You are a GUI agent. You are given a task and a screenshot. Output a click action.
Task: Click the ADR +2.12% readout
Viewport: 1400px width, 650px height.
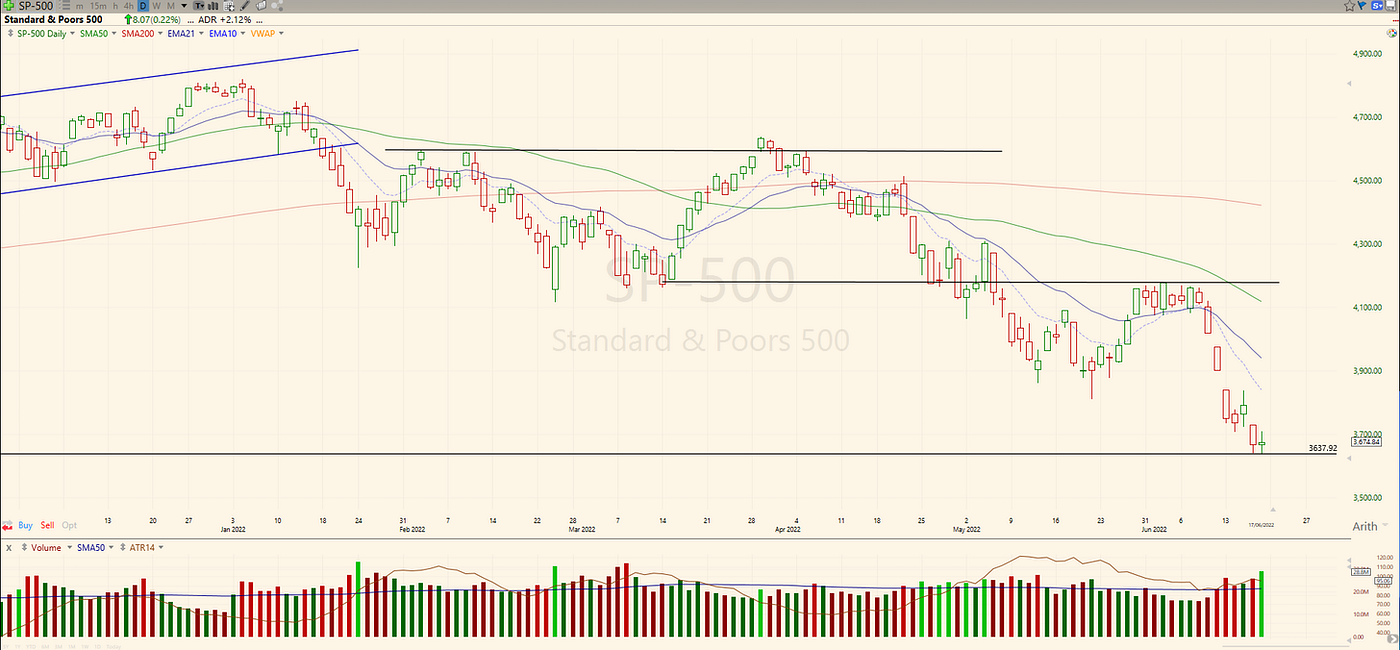[225, 20]
